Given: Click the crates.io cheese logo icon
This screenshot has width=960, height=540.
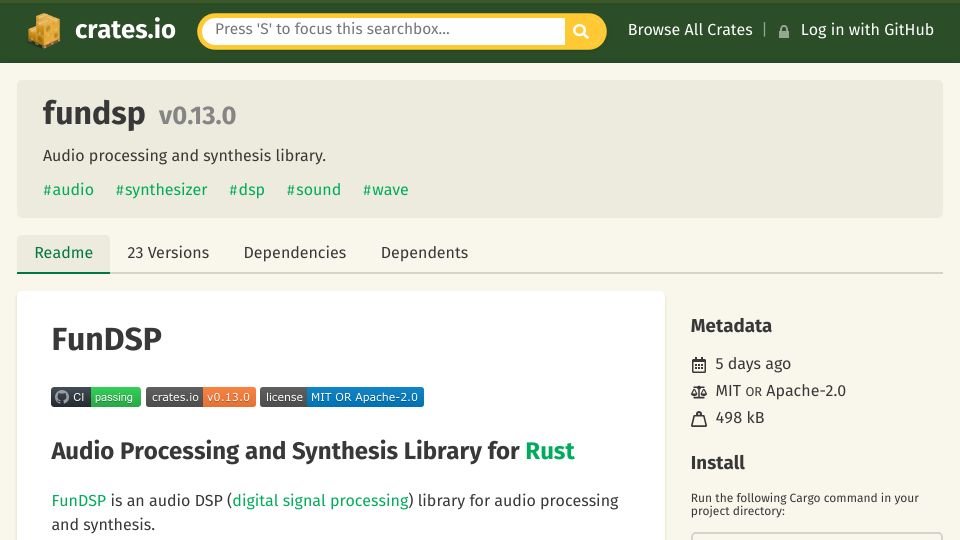Looking at the screenshot, I should click(x=44, y=30).
